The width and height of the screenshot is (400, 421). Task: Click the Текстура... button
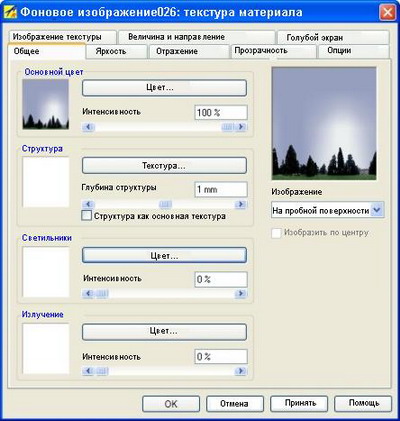click(x=164, y=166)
